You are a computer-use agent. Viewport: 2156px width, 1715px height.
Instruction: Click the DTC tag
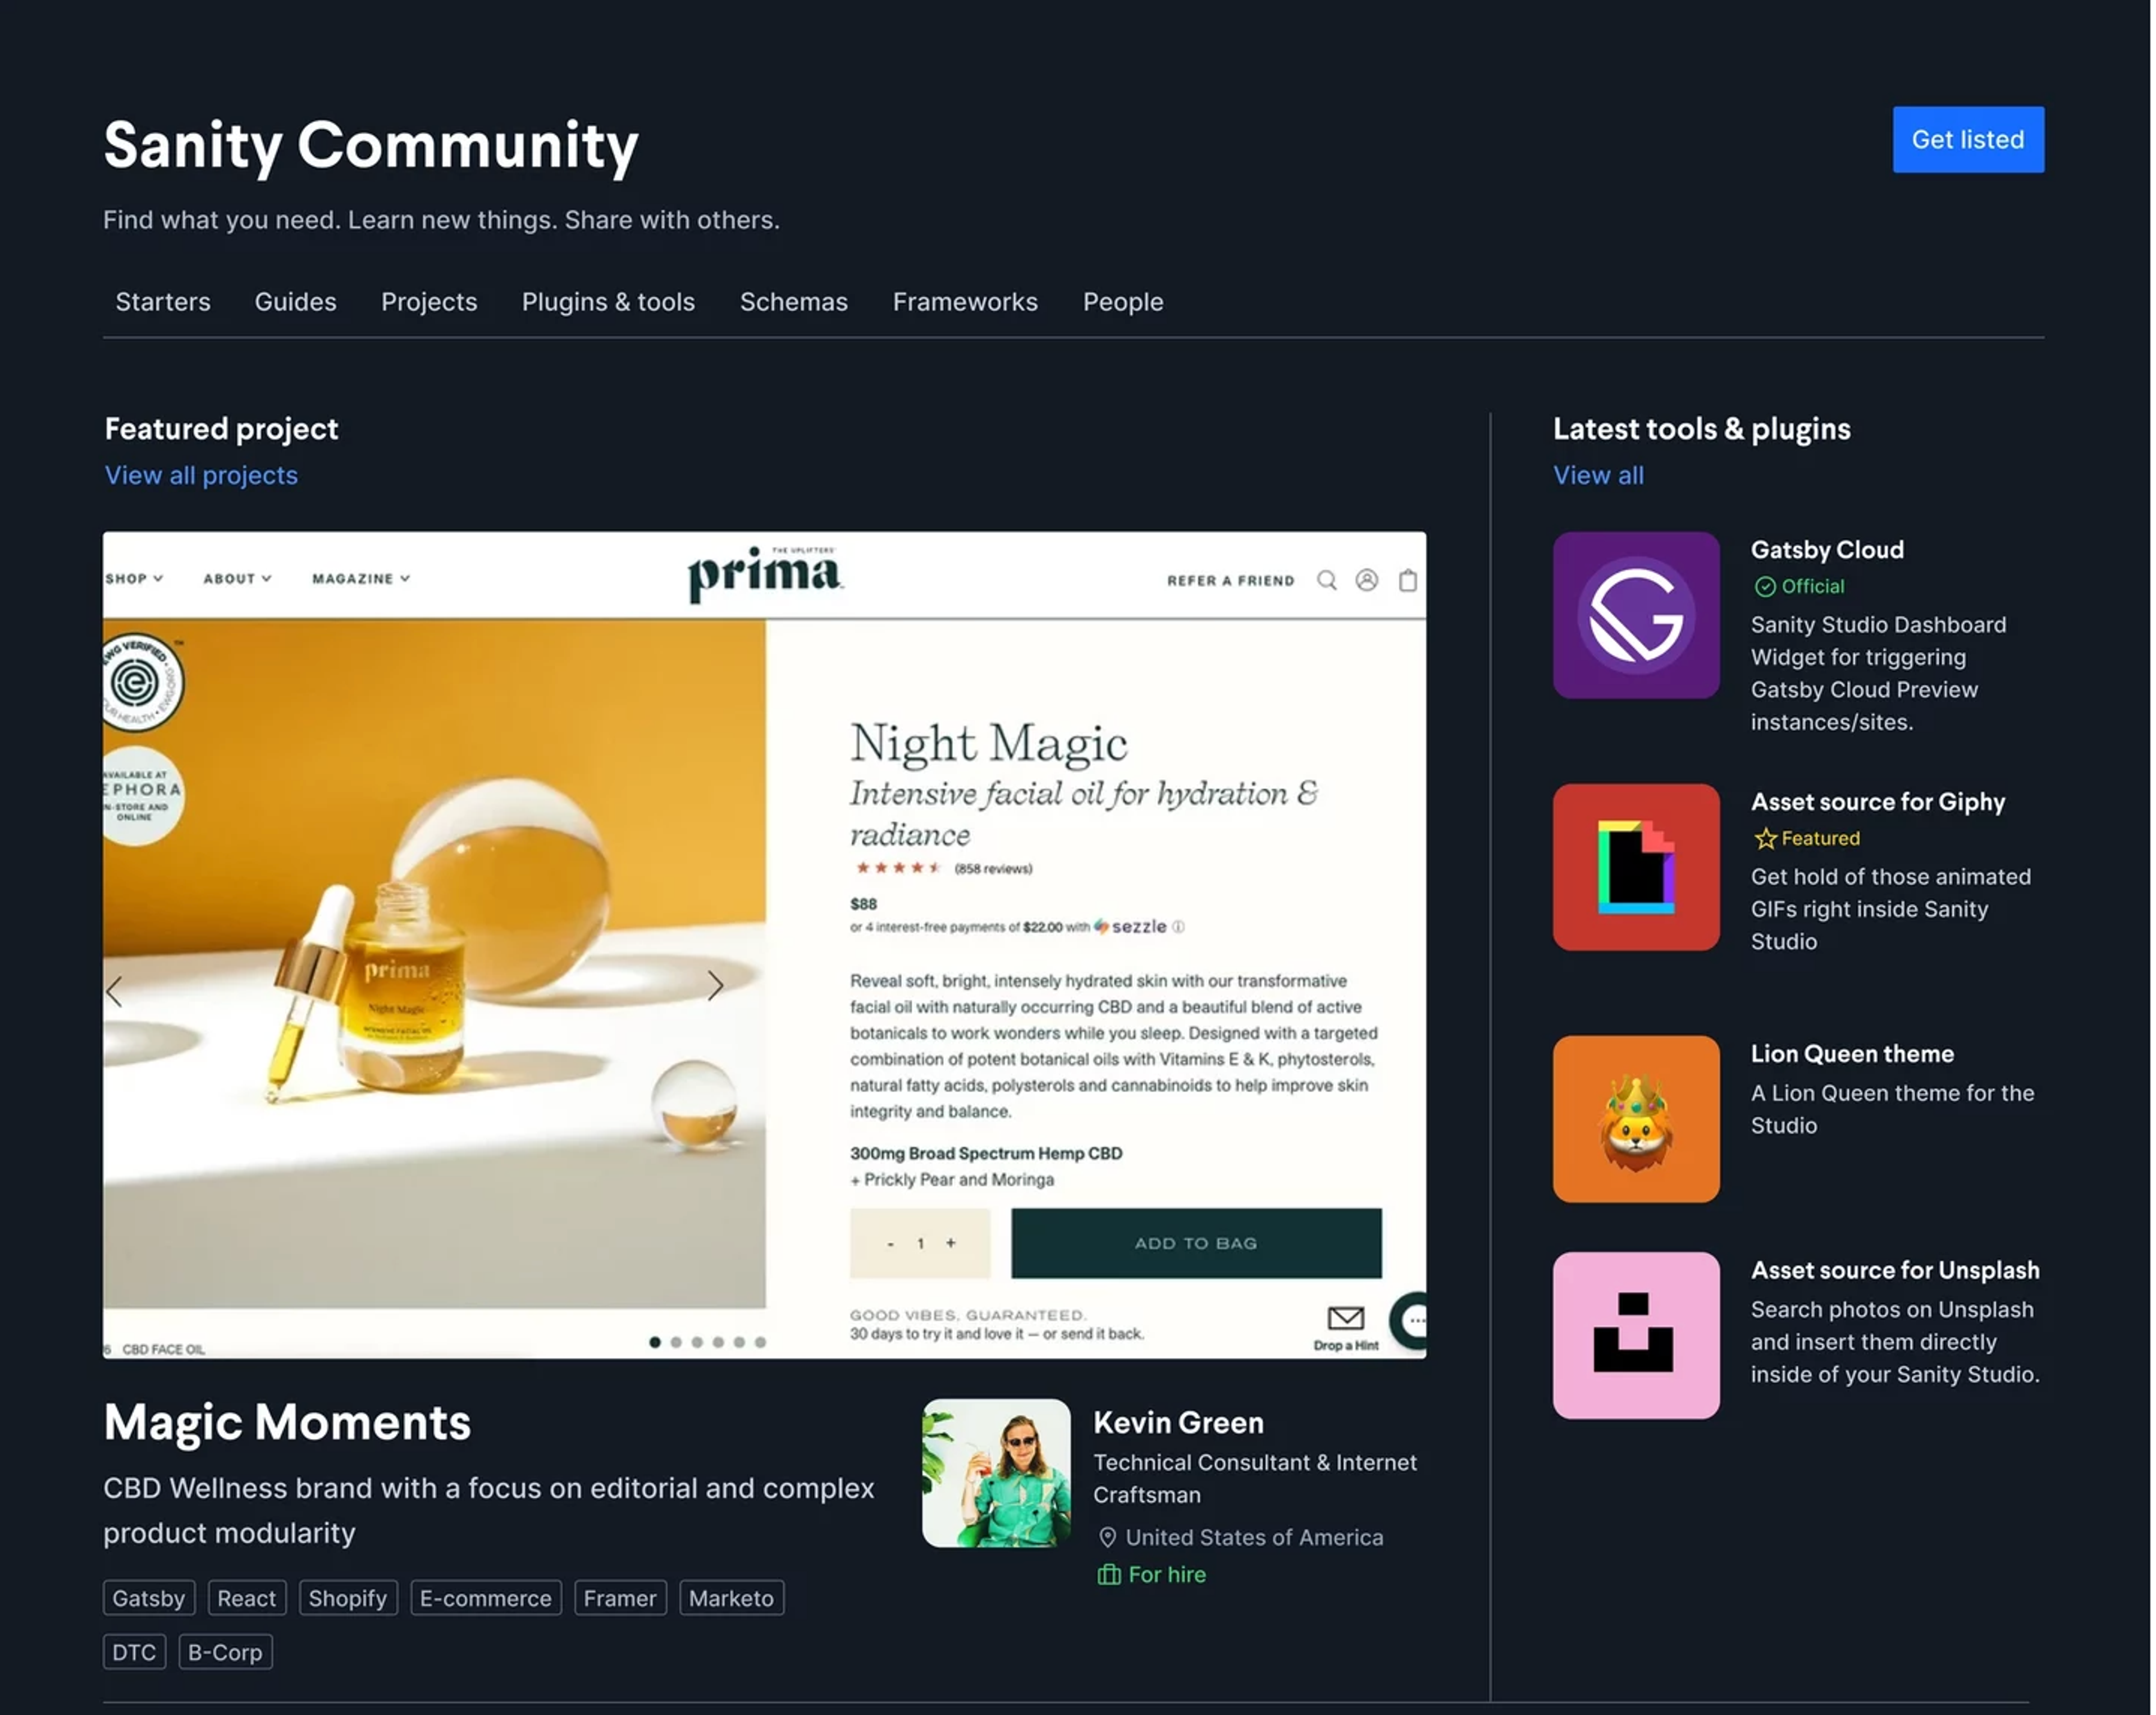pos(134,1652)
